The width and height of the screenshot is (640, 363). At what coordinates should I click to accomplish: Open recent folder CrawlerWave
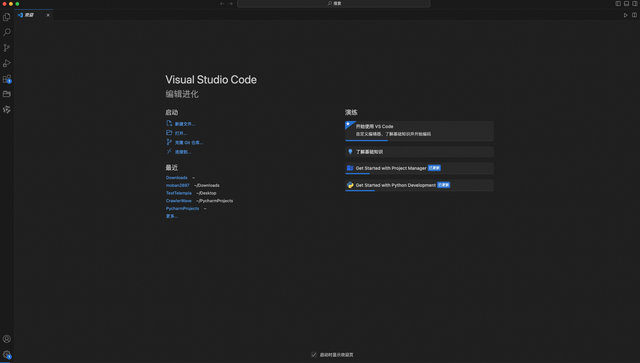(178, 201)
